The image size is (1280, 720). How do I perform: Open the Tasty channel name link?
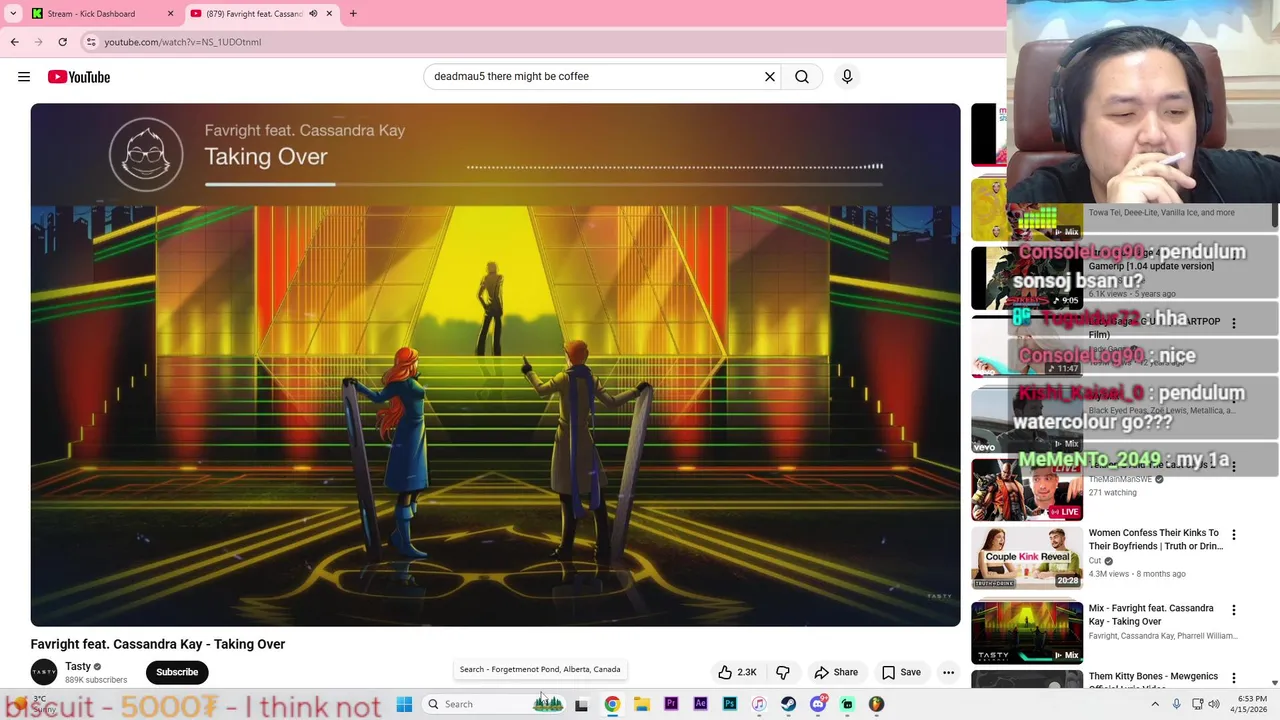78,666
